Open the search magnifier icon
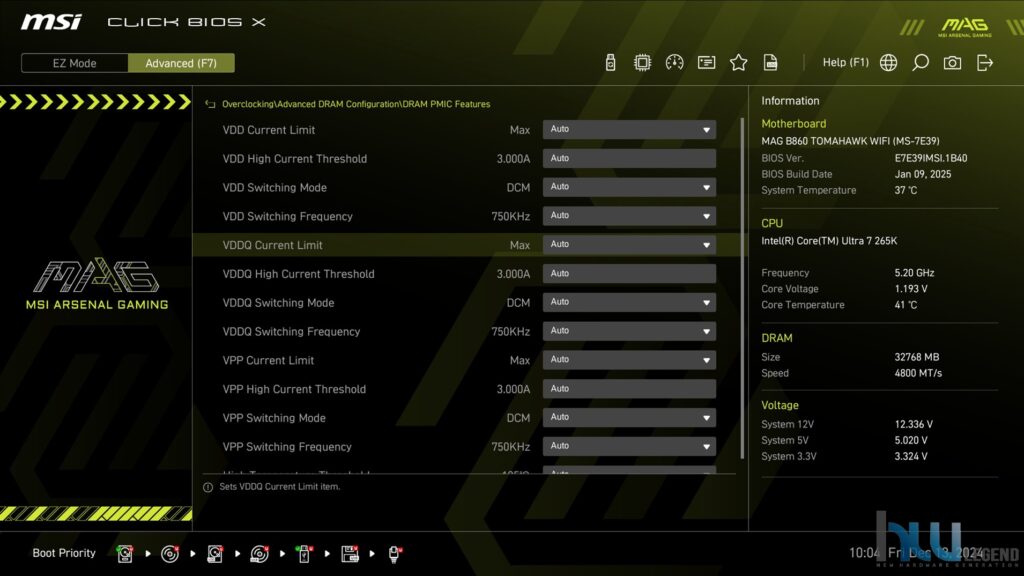 tap(920, 63)
